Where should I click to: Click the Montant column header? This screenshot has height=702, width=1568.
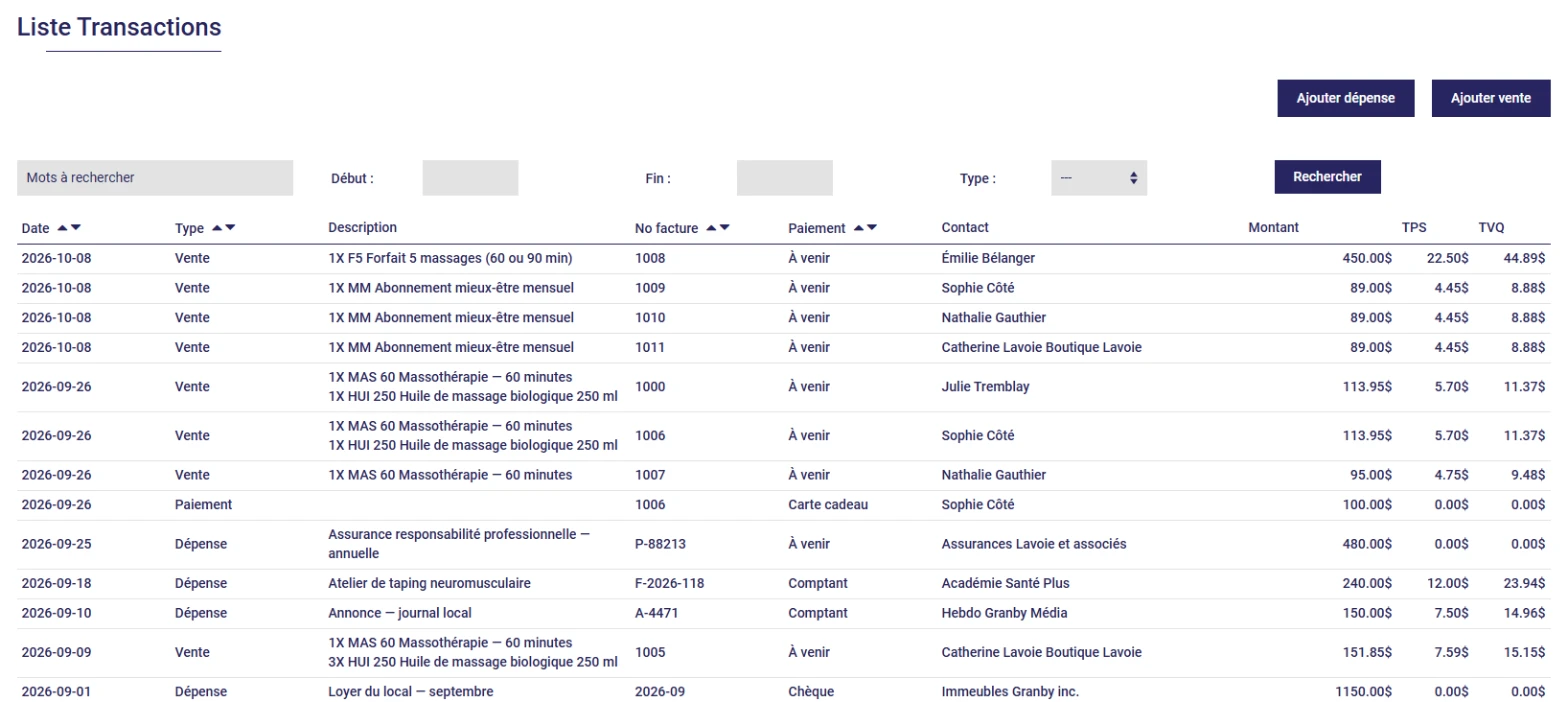point(1274,228)
